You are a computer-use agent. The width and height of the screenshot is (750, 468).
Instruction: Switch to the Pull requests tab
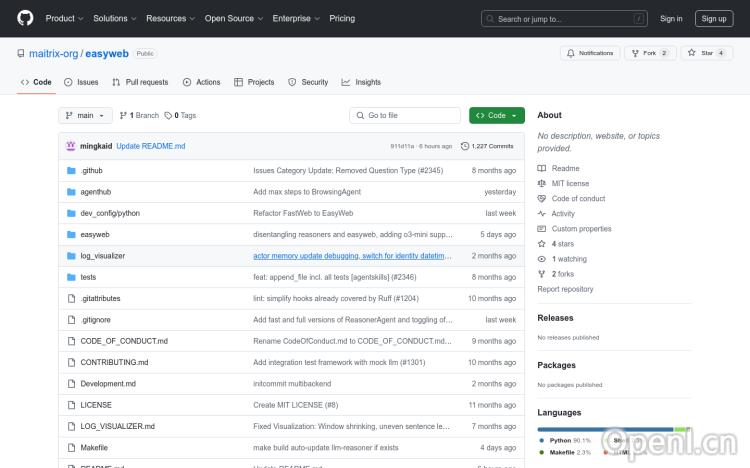(x=140, y=82)
